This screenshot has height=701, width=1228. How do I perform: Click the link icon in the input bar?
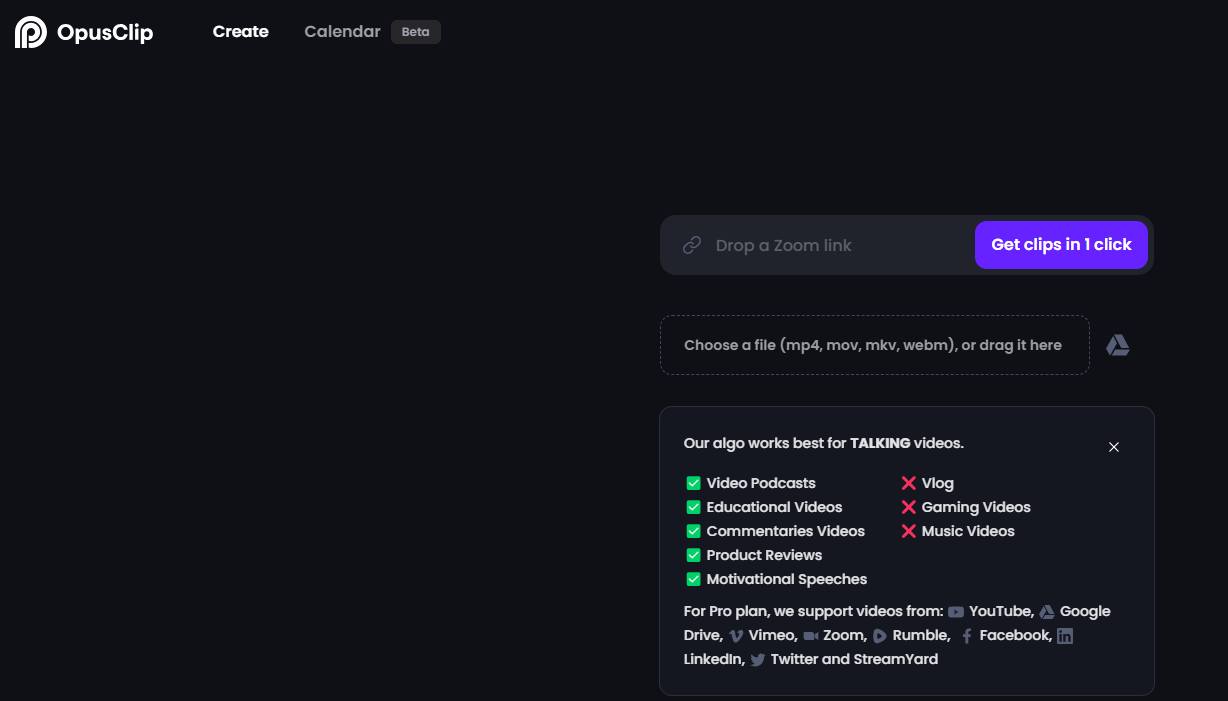(692, 245)
